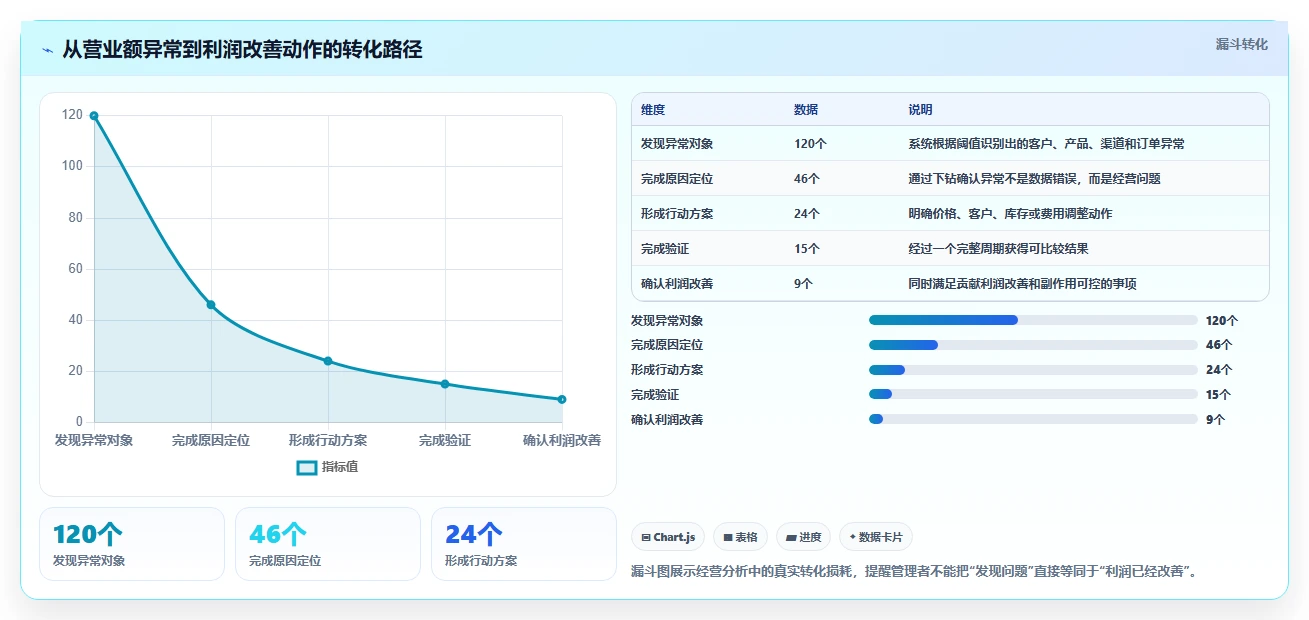Click progress label 完成验证
The width and height of the screenshot is (1309, 620).
(x=655, y=395)
